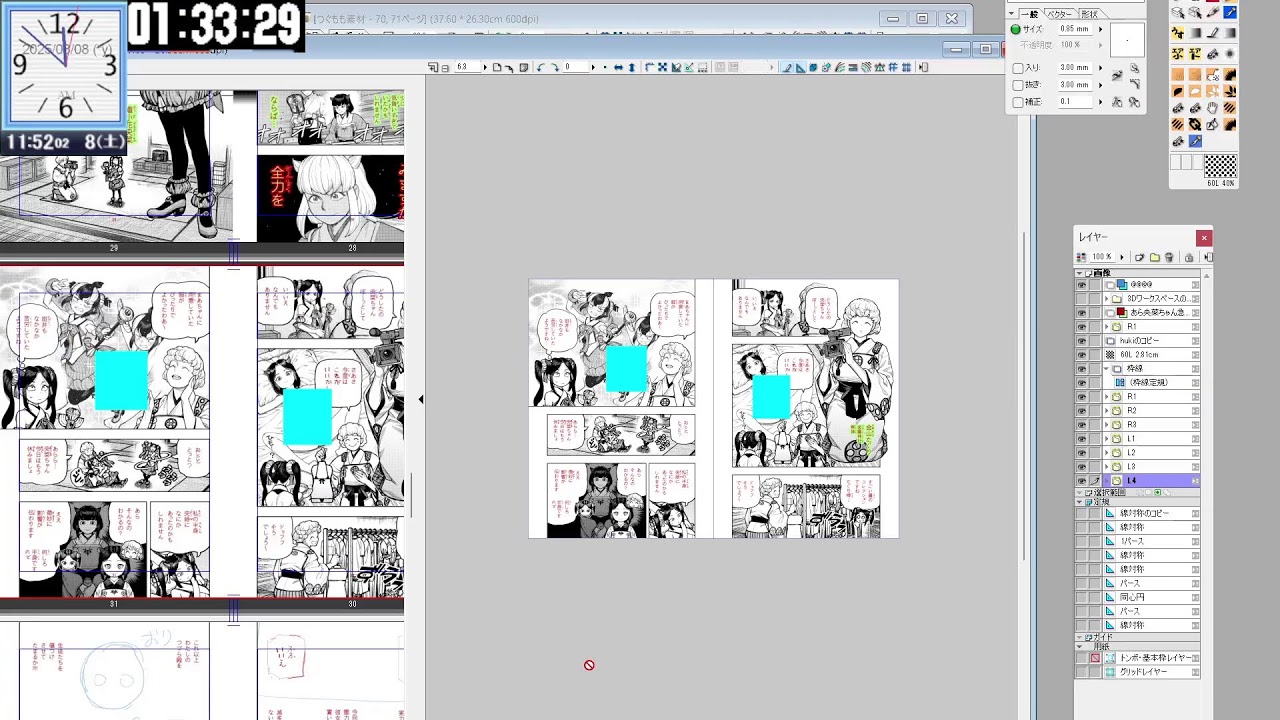This screenshot has width=1280, height=720.
Task: Hide the 60L 2.81cm tone layer
Action: [x=1081, y=355]
